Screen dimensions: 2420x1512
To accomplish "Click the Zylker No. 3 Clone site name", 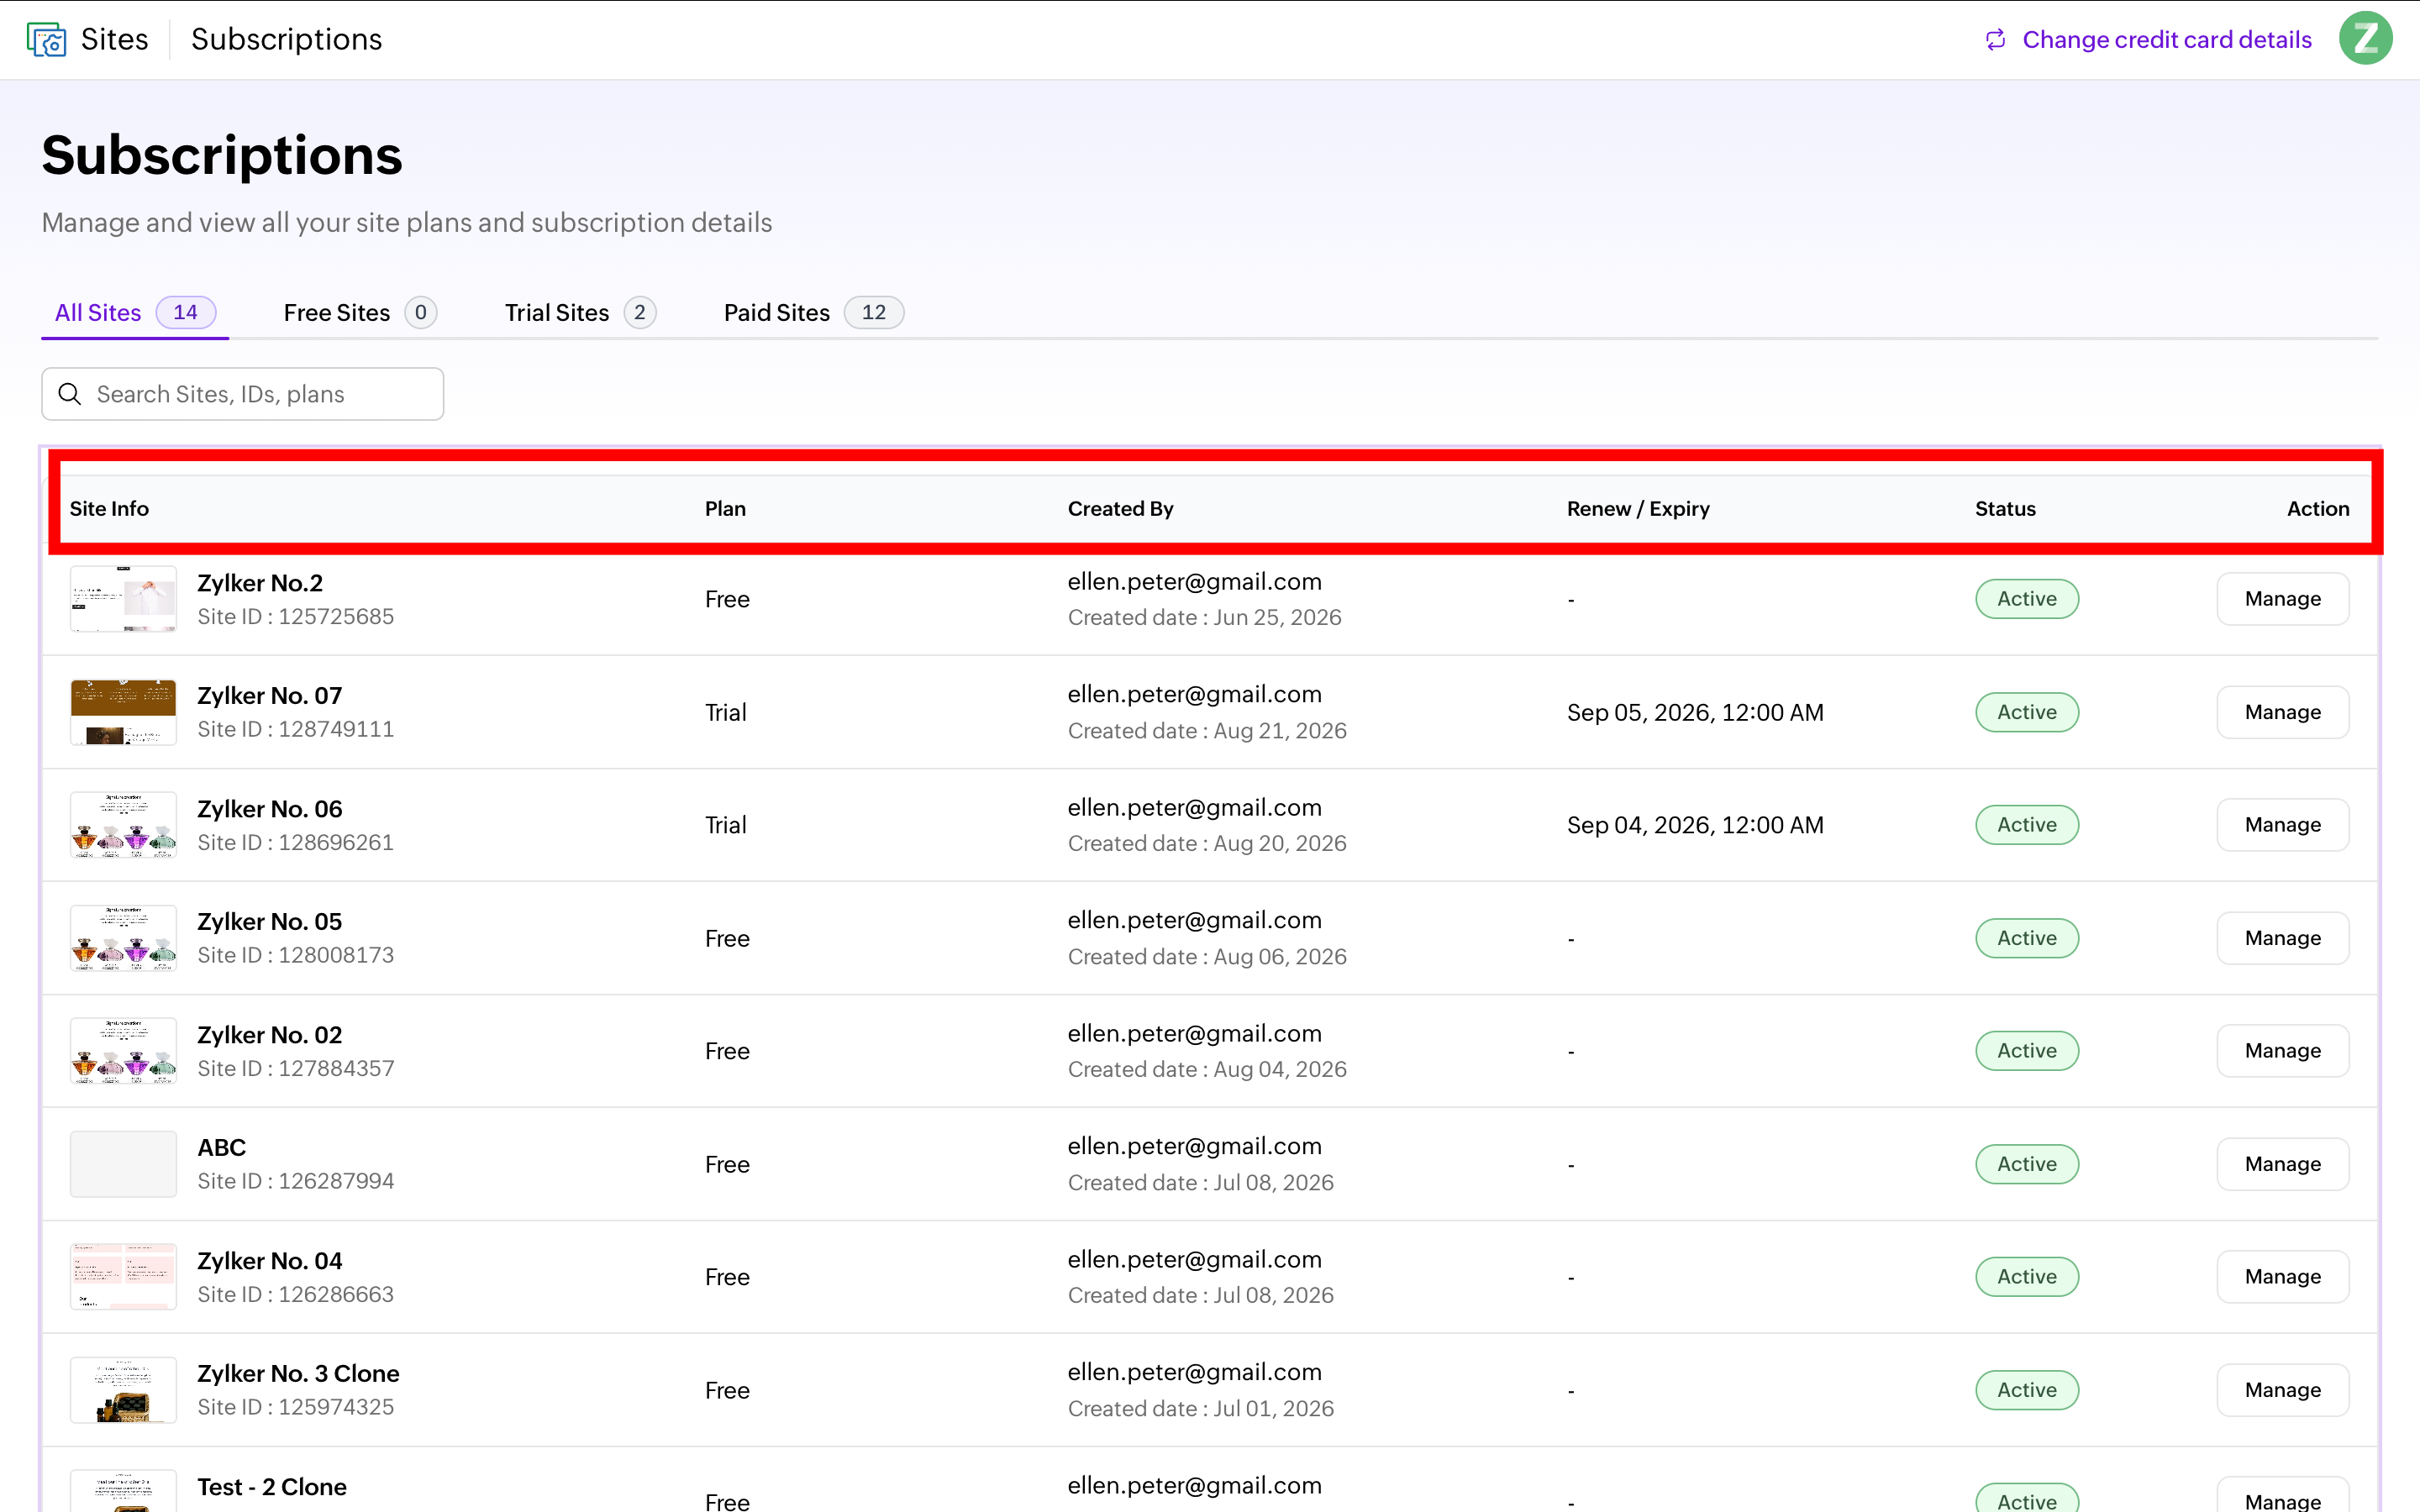I will [x=298, y=1373].
